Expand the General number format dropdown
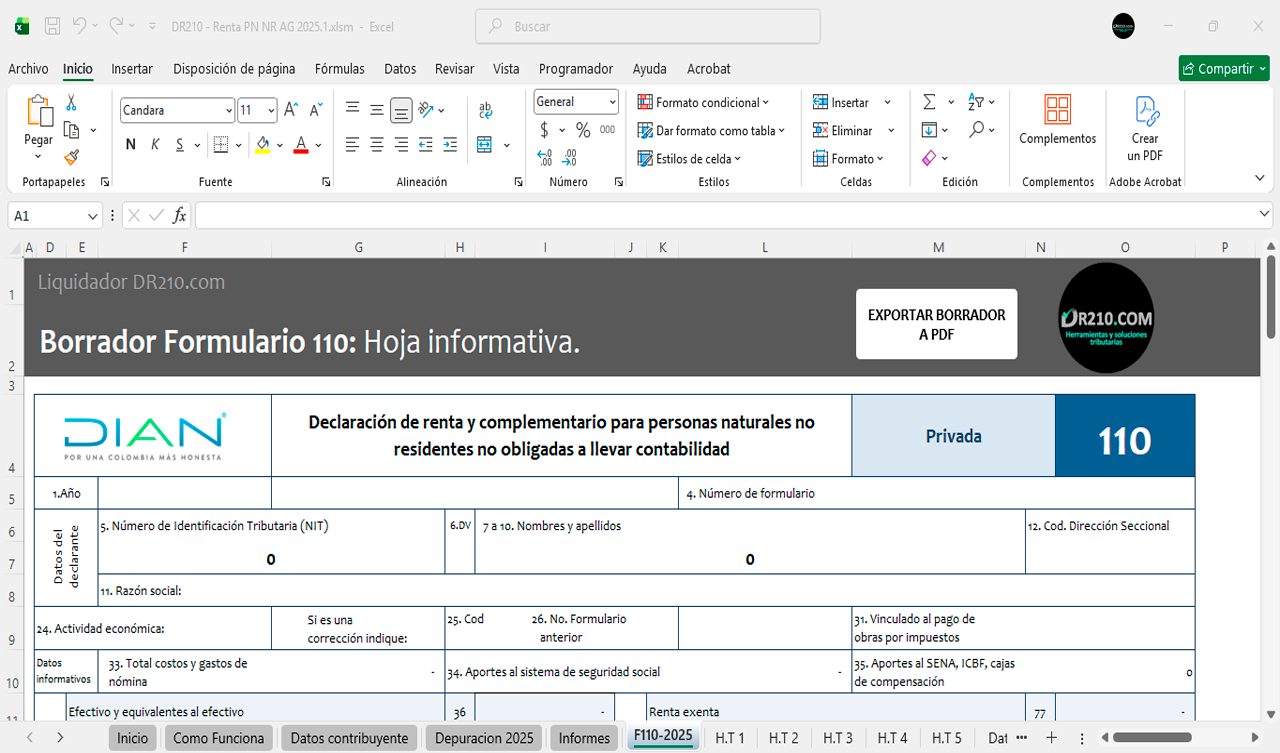Screen dimensions: 1280x753 [x=611, y=102]
